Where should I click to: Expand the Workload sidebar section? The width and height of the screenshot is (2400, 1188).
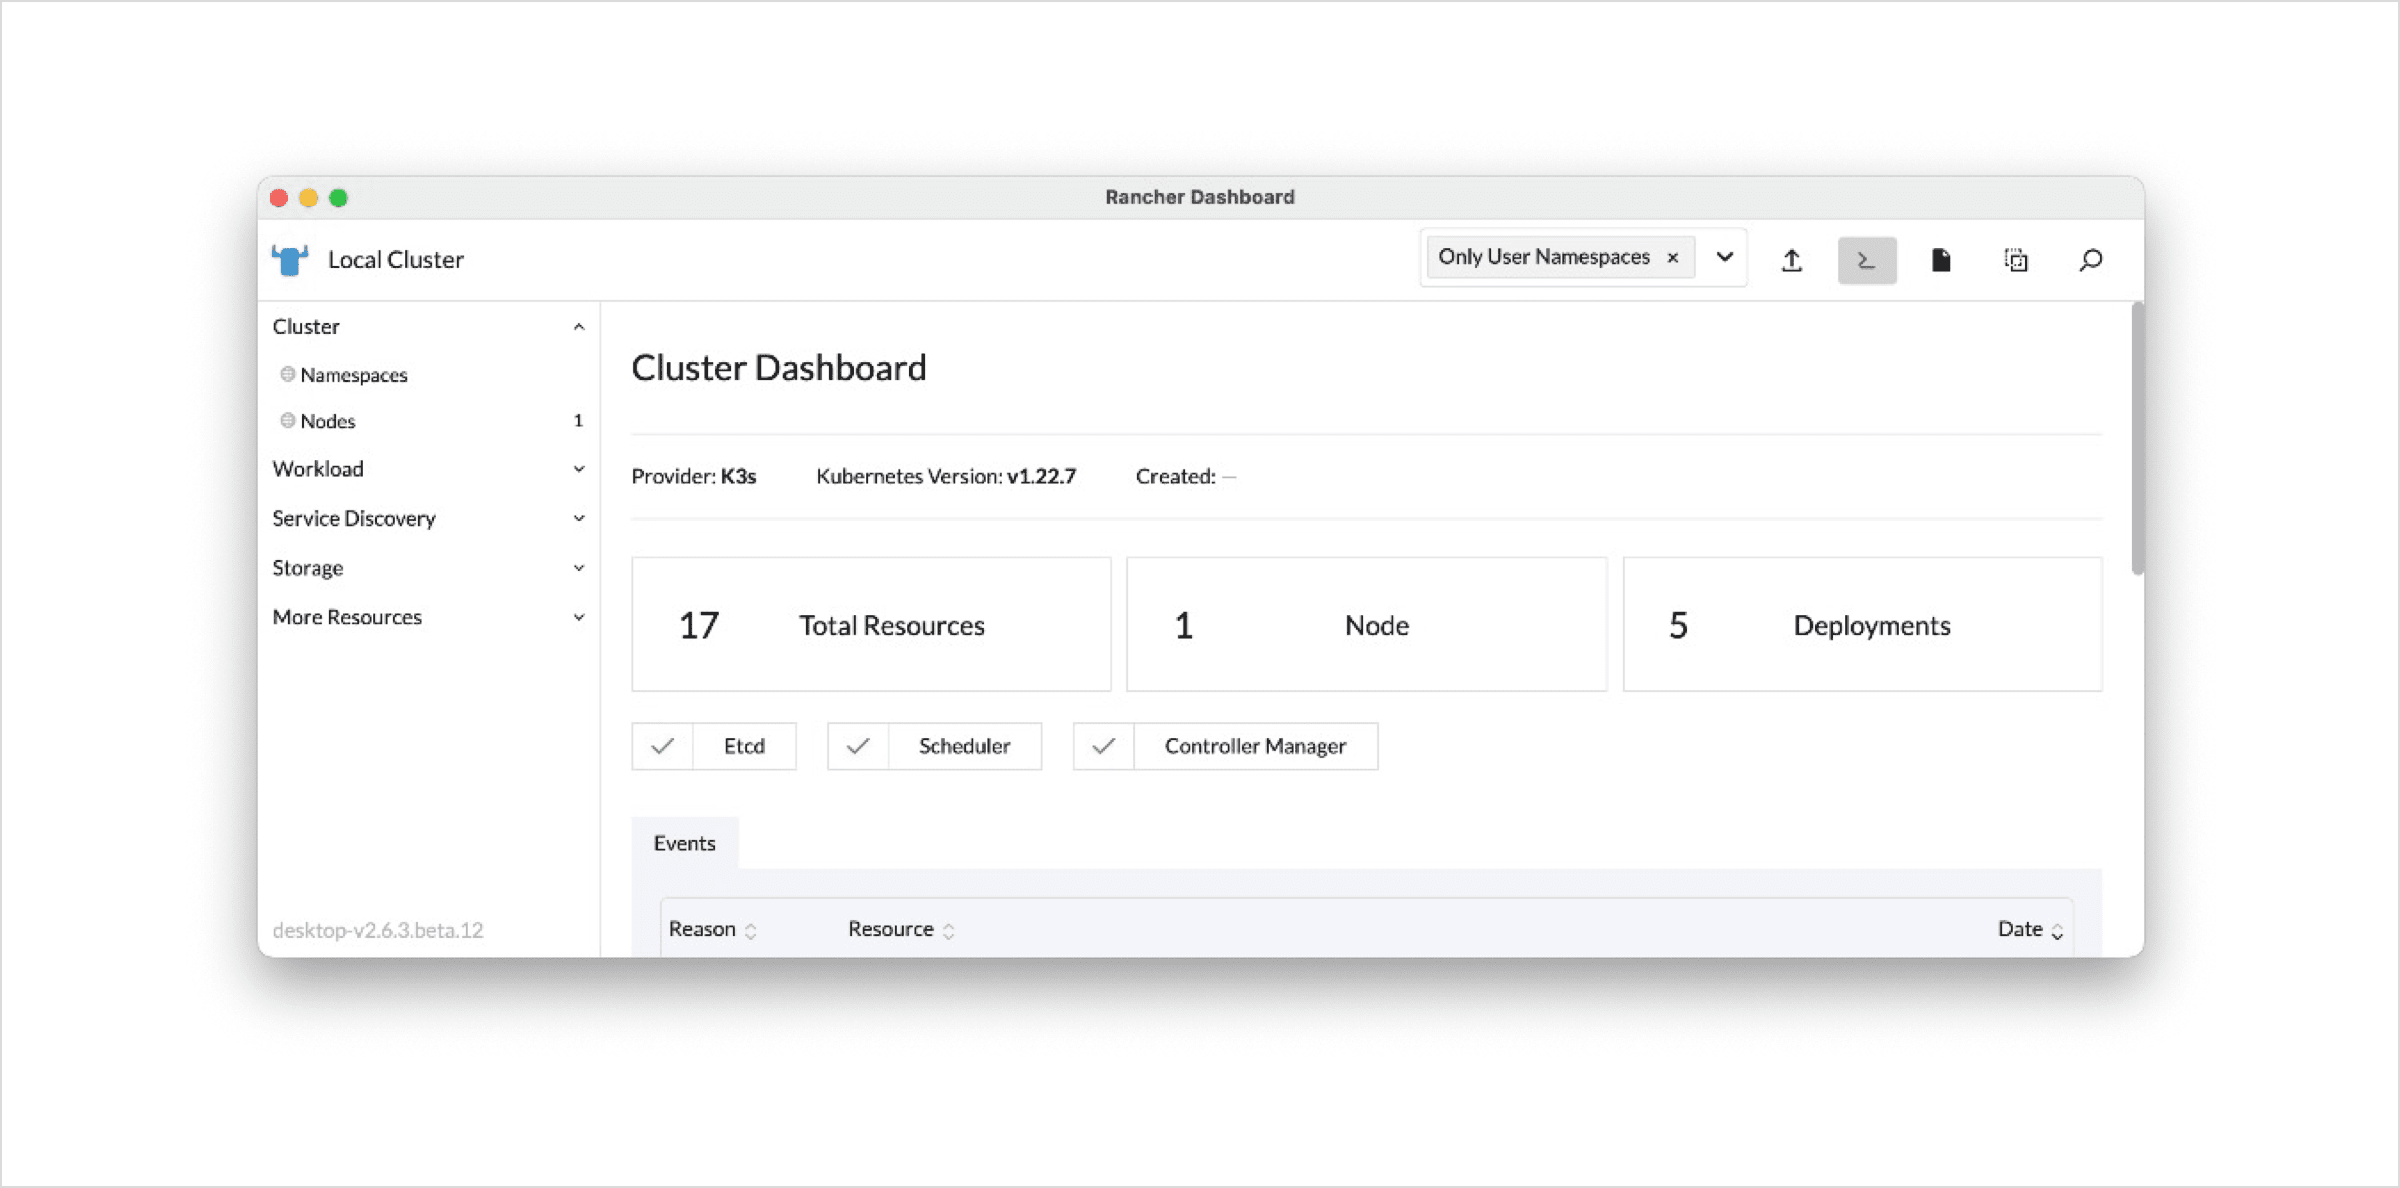(578, 469)
